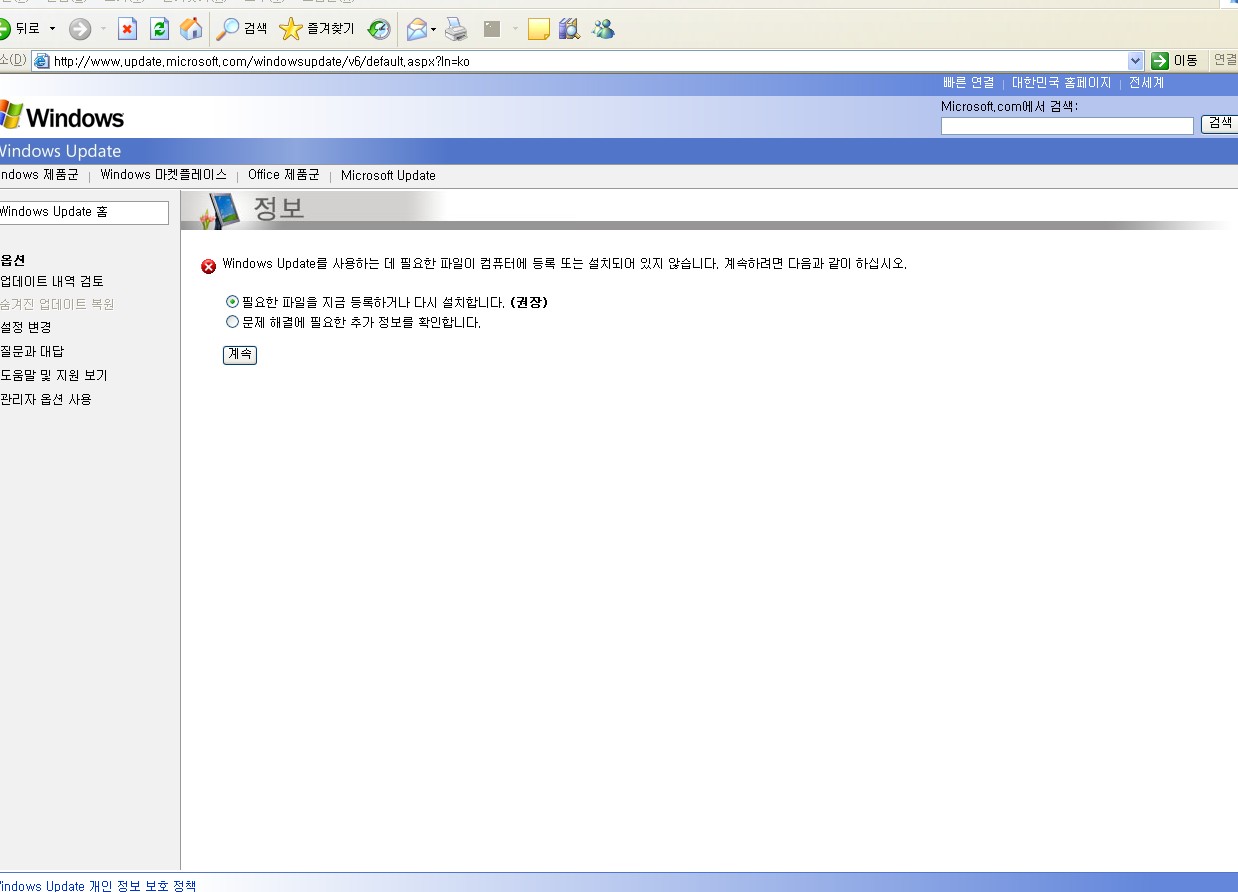Select Windows Update 홈 in the sidebar
1238x892 pixels.
coord(84,212)
